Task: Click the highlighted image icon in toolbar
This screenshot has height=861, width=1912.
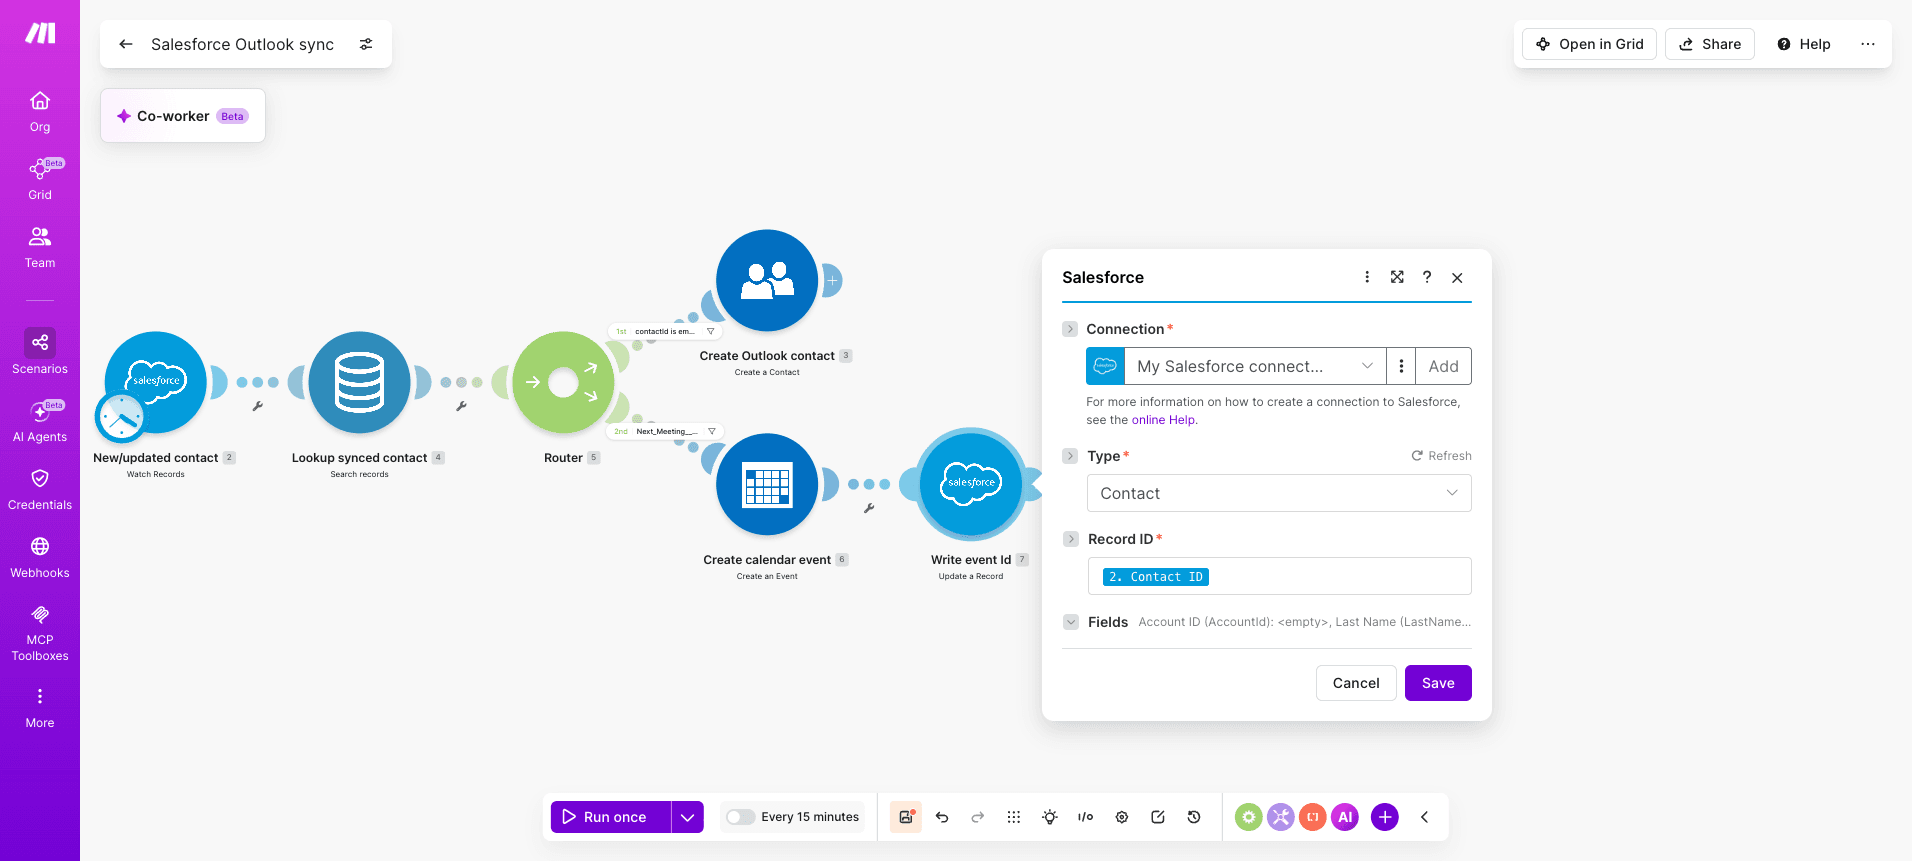Action: pyautogui.click(x=906, y=817)
